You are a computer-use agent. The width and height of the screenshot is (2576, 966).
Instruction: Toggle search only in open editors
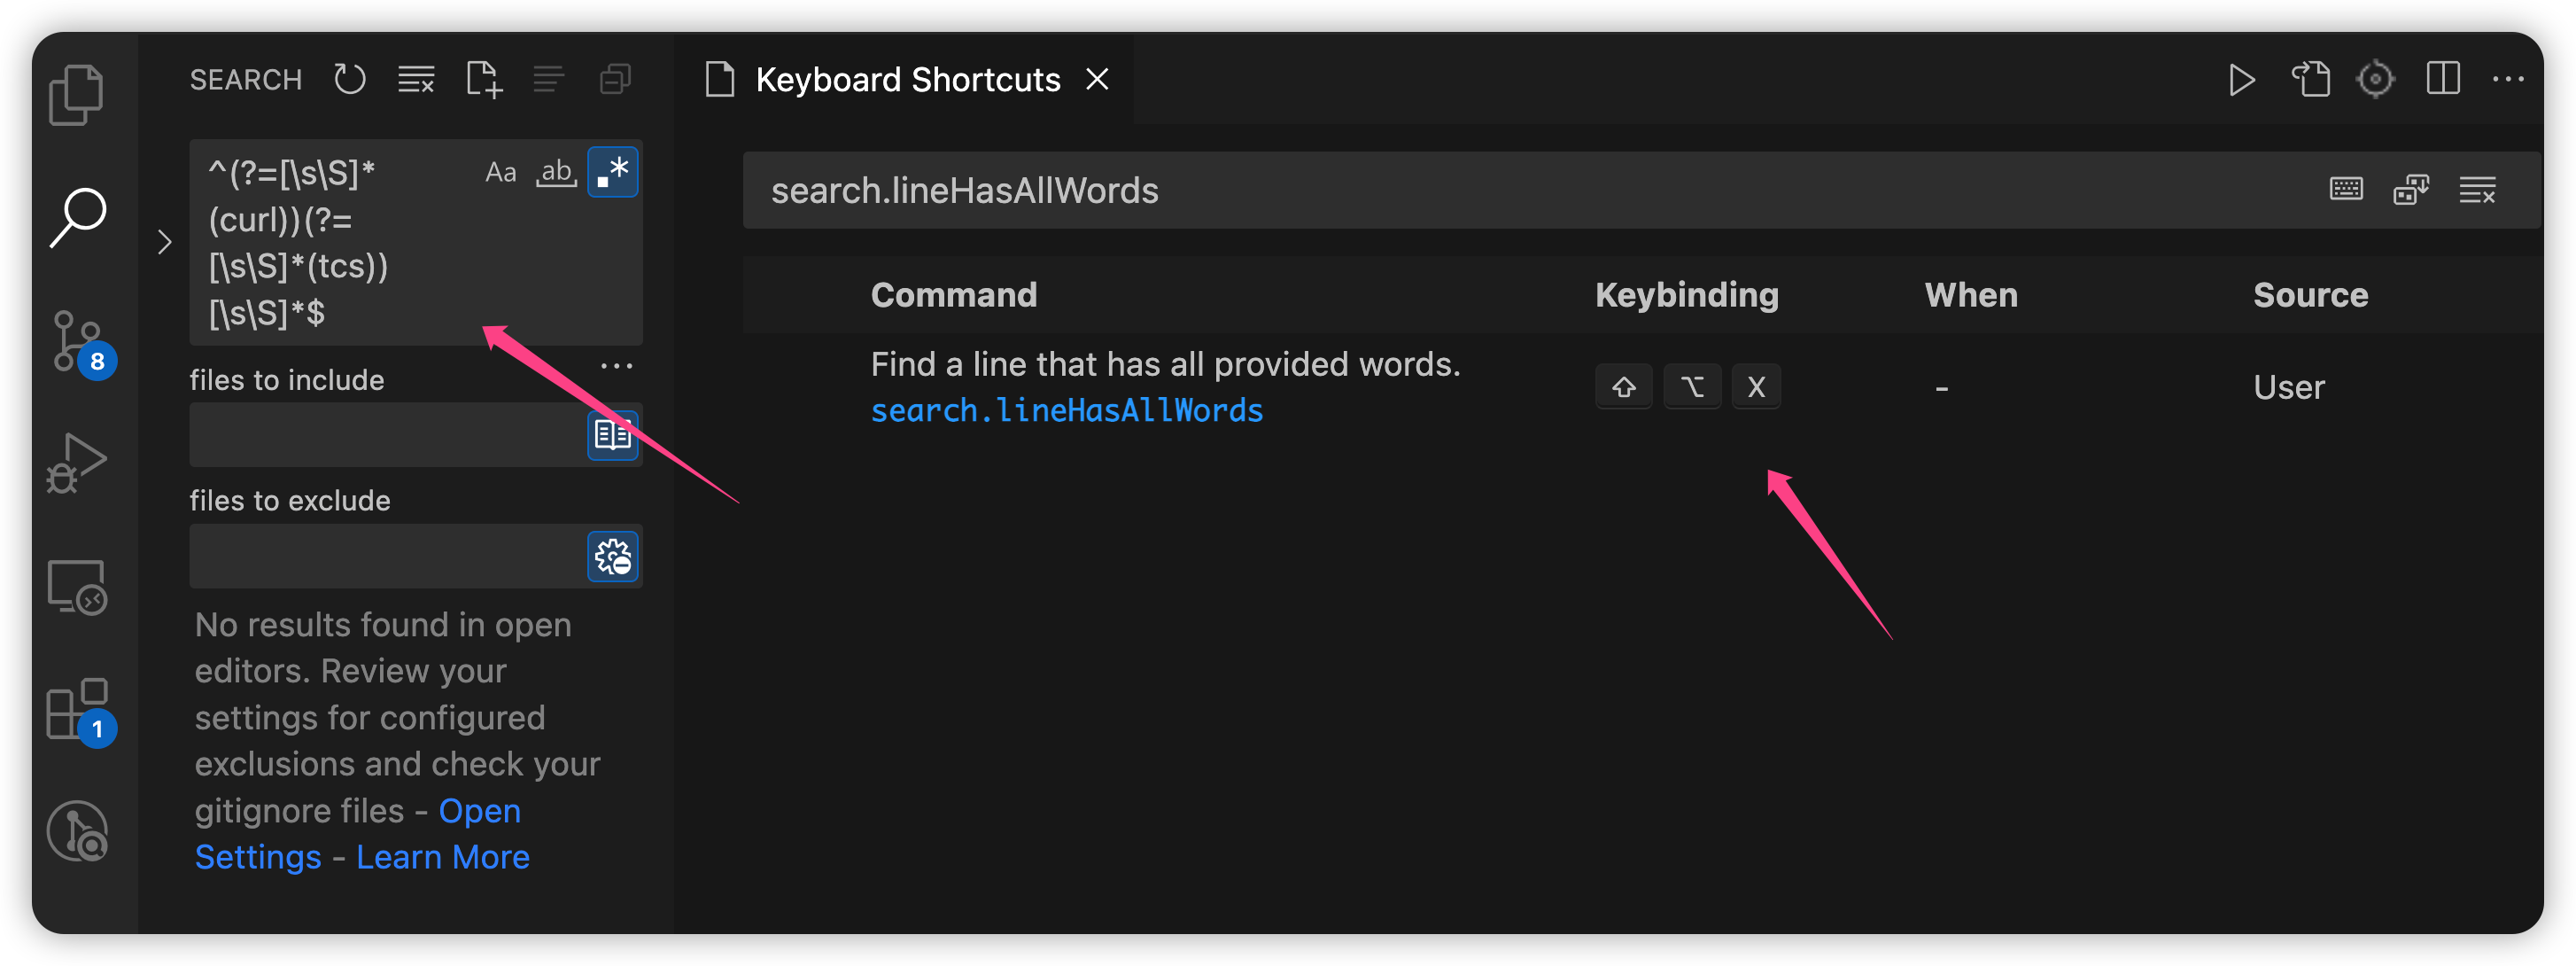612,435
